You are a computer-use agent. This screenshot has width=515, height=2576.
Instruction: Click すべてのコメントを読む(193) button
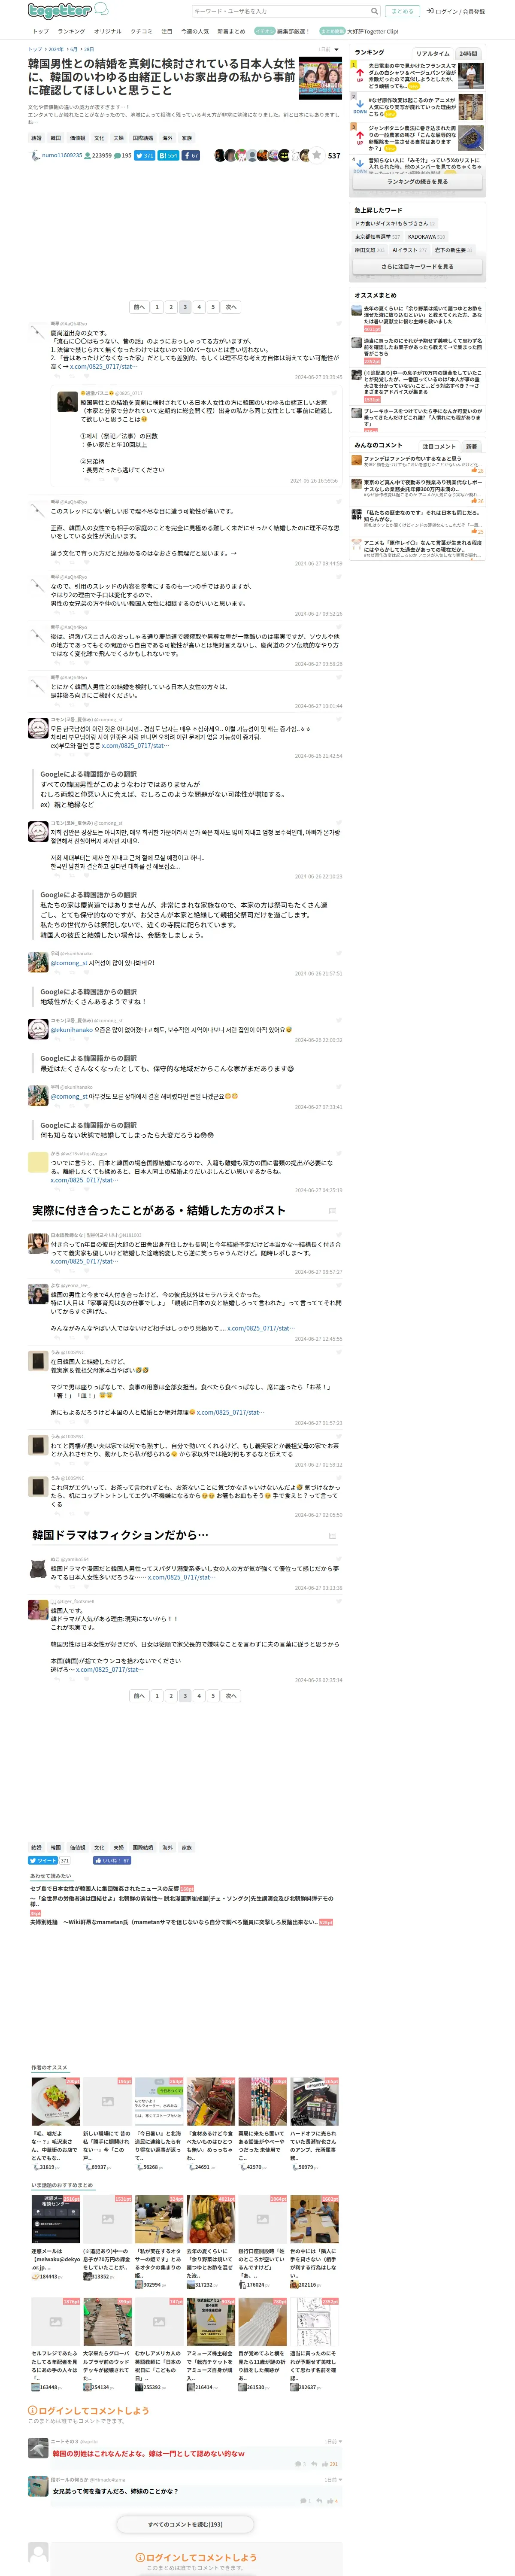(185, 2524)
